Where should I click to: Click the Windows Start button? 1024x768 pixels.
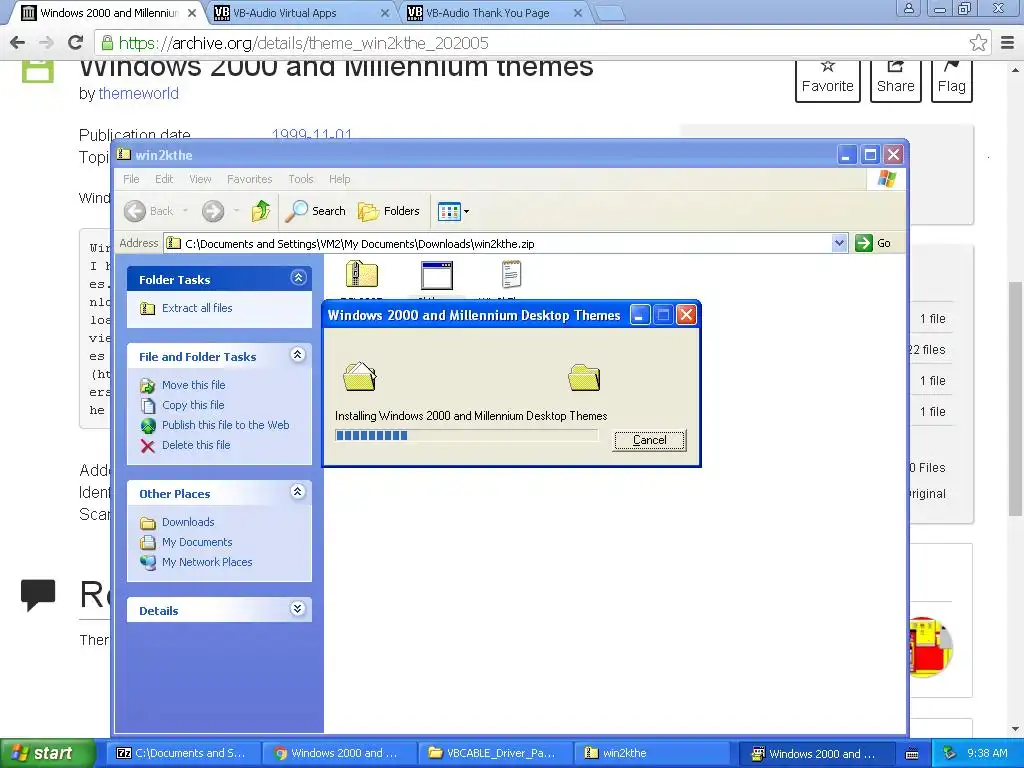pos(47,753)
